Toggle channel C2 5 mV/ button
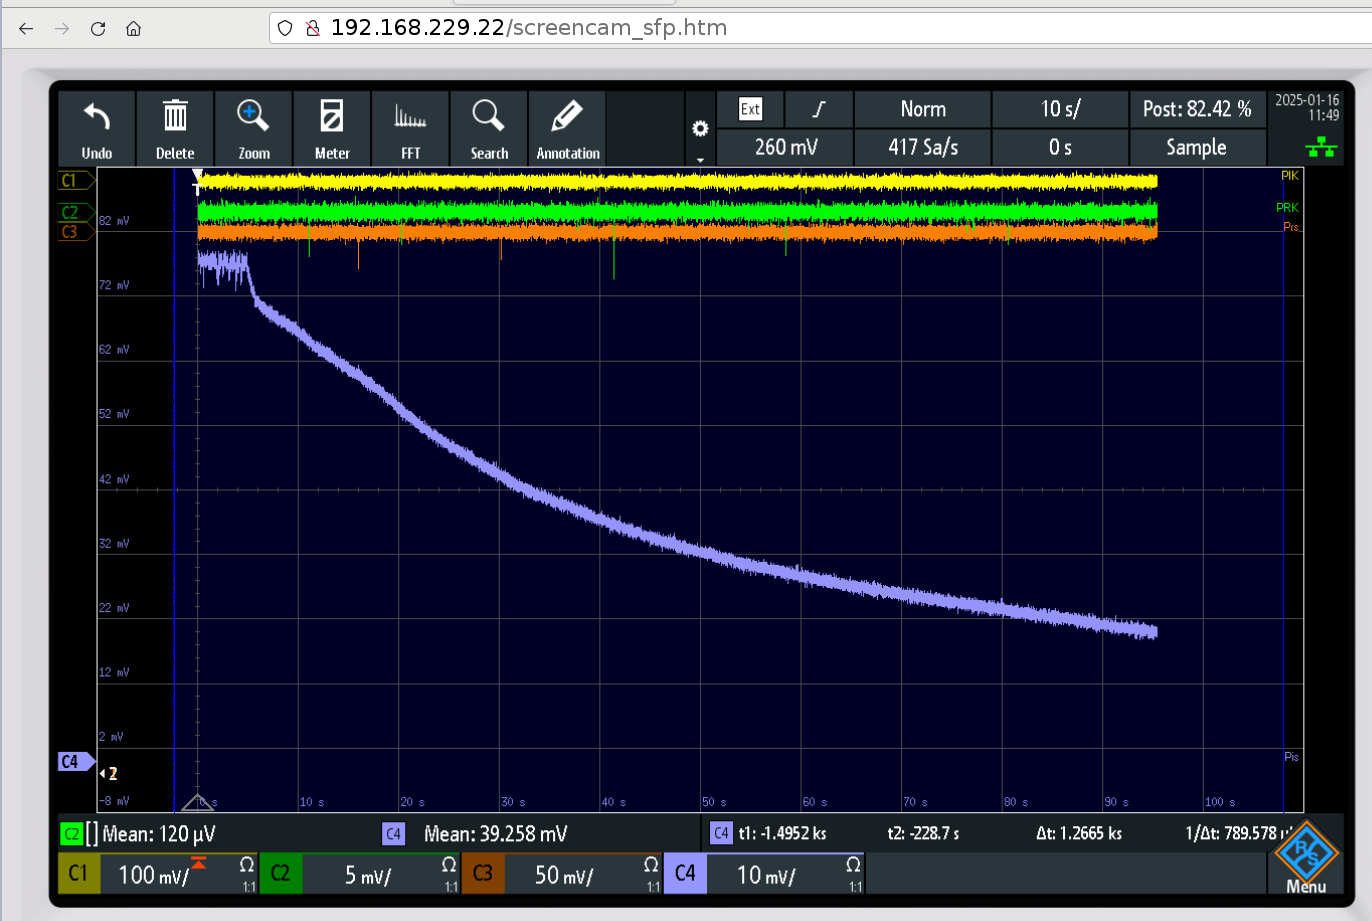The image size is (1372, 921). click(360, 874)
